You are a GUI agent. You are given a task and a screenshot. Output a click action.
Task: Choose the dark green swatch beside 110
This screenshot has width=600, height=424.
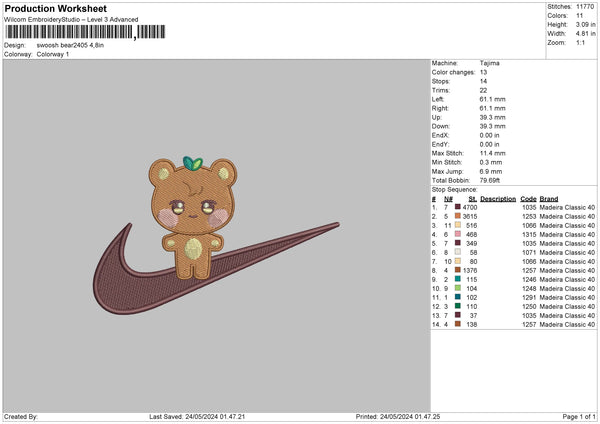coord(457,306)
